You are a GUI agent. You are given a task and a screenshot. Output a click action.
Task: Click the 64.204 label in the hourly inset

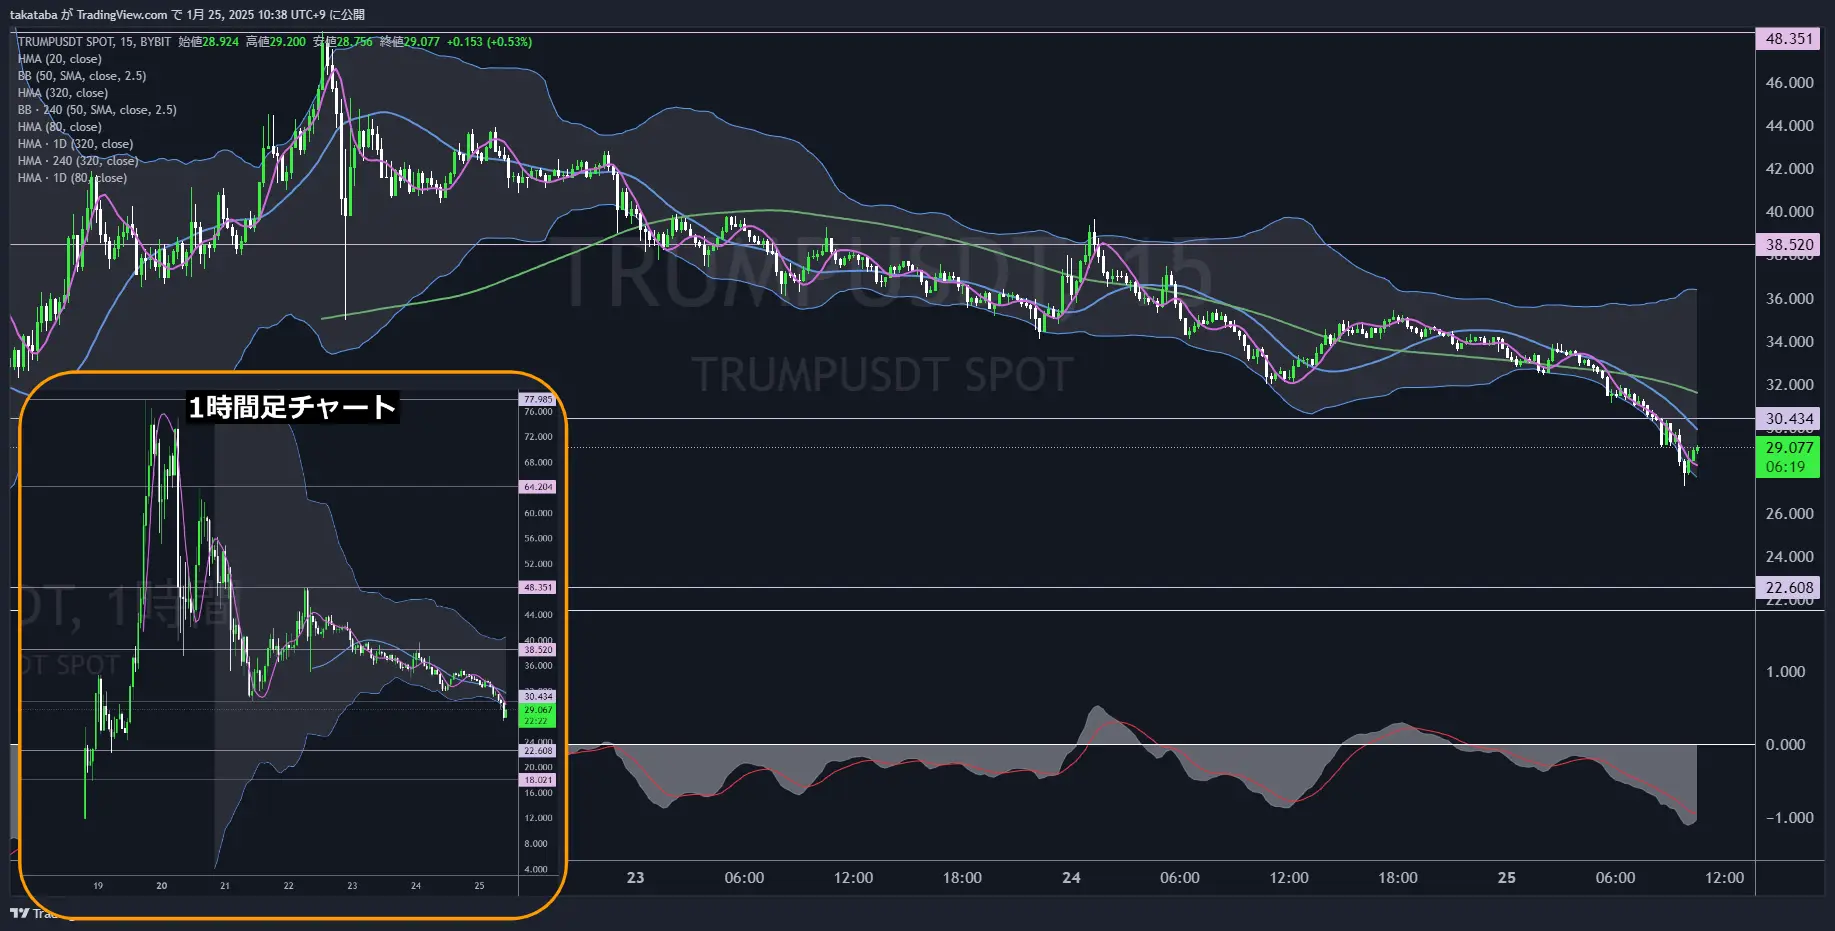(538, 487)
